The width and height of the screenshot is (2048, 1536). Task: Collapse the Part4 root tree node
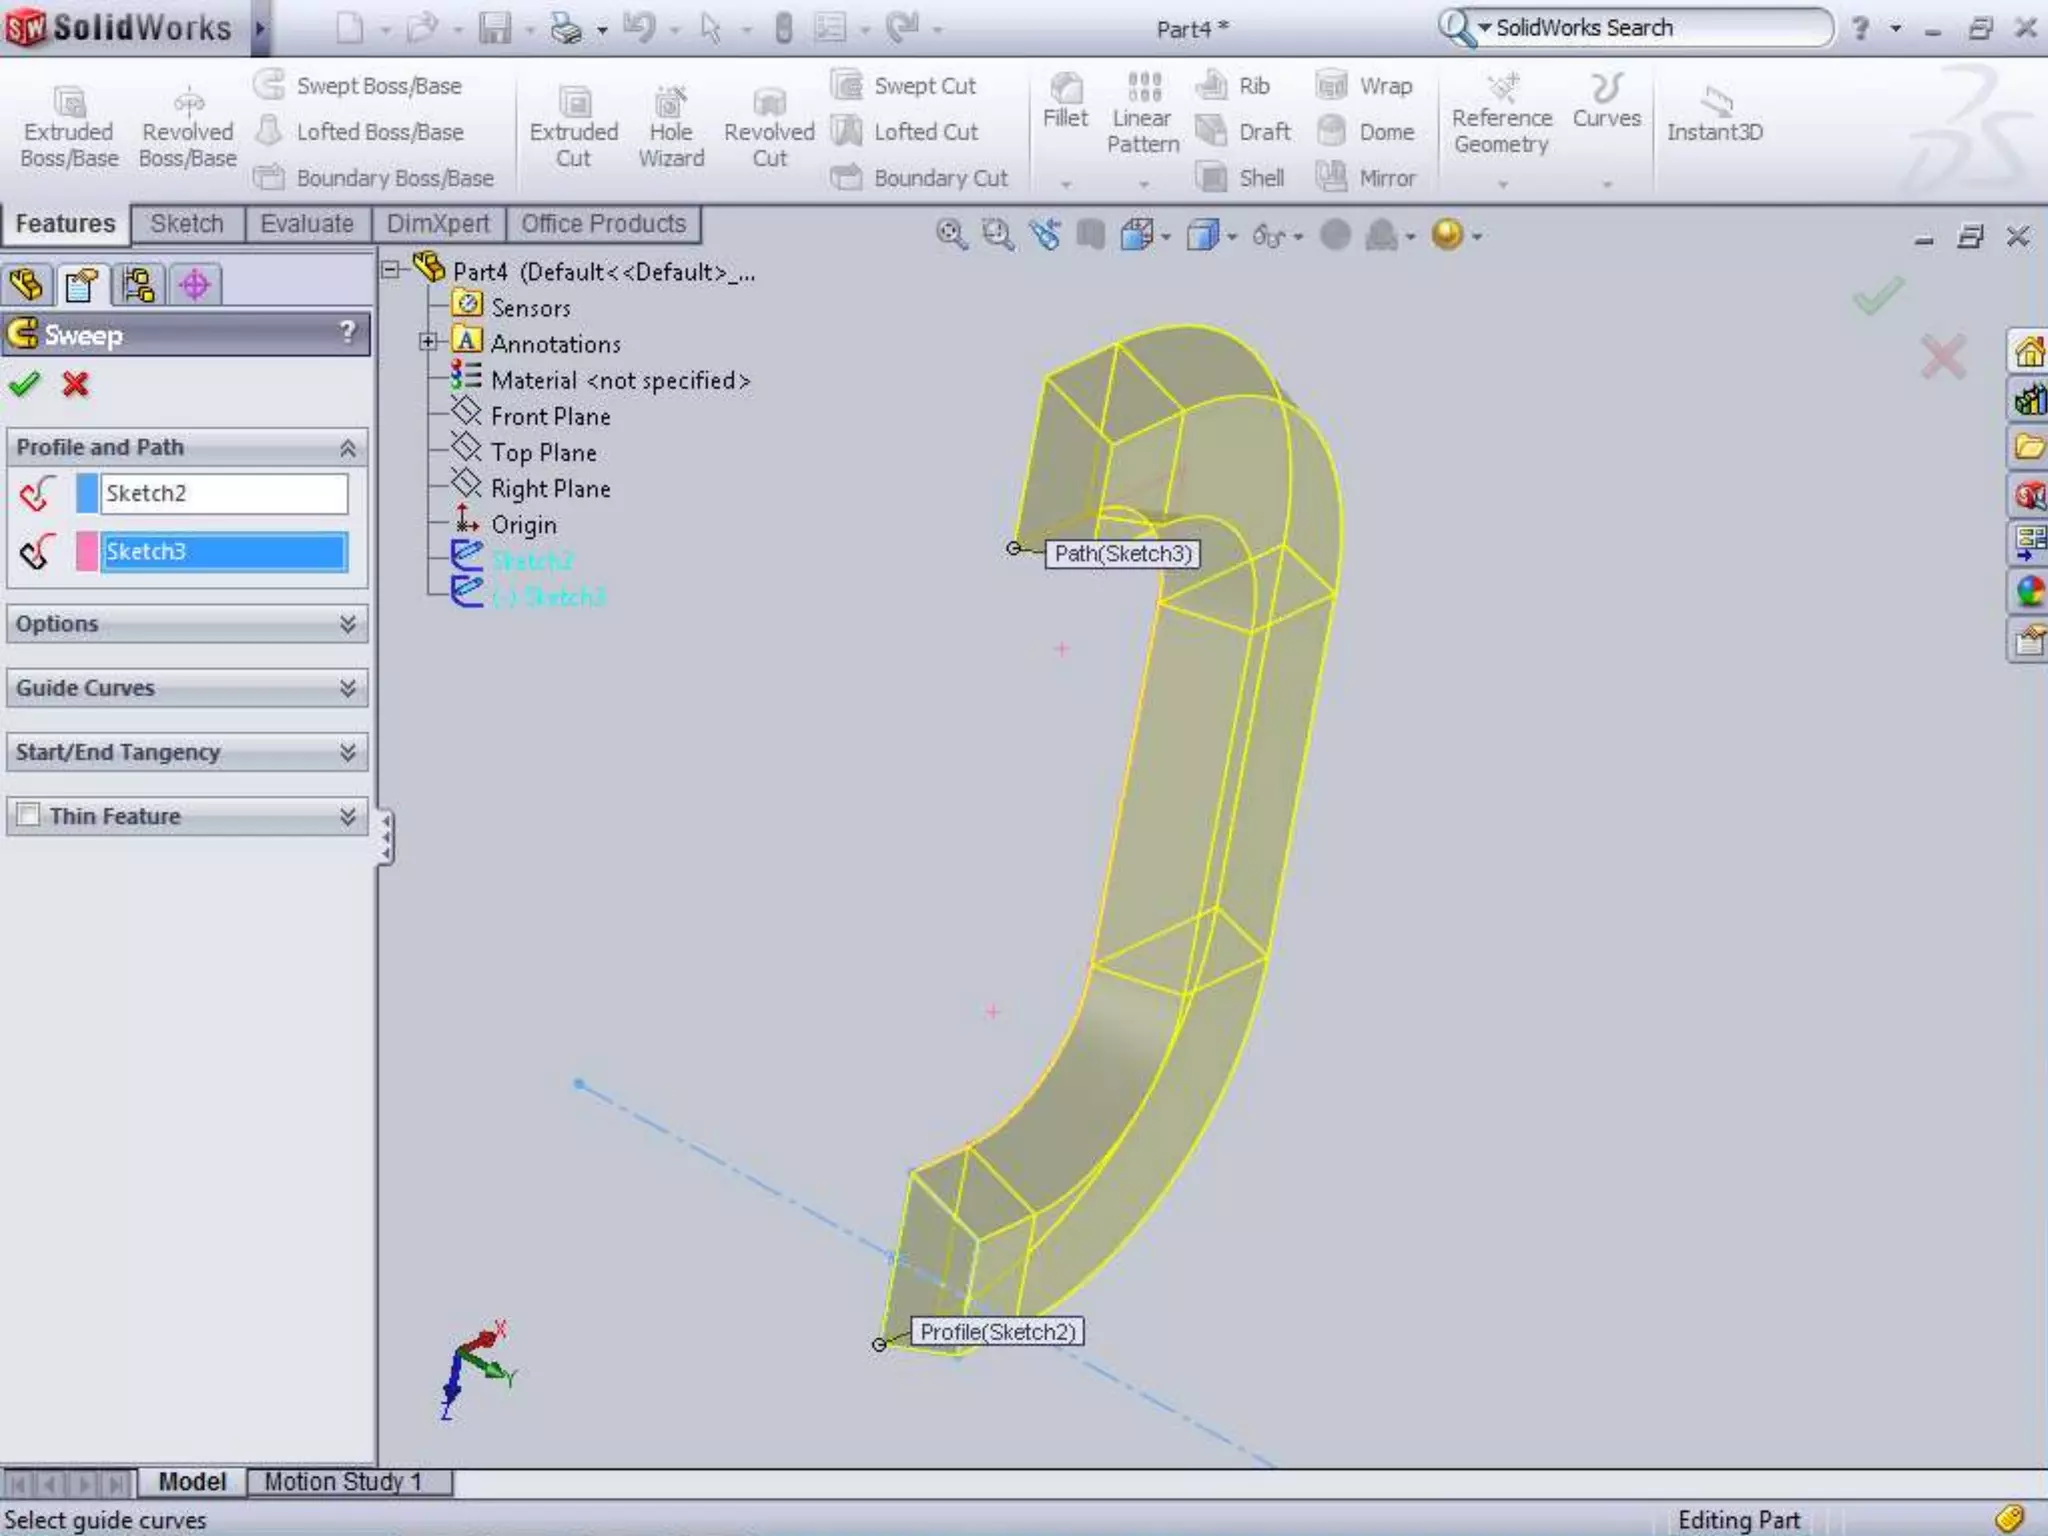391,270
